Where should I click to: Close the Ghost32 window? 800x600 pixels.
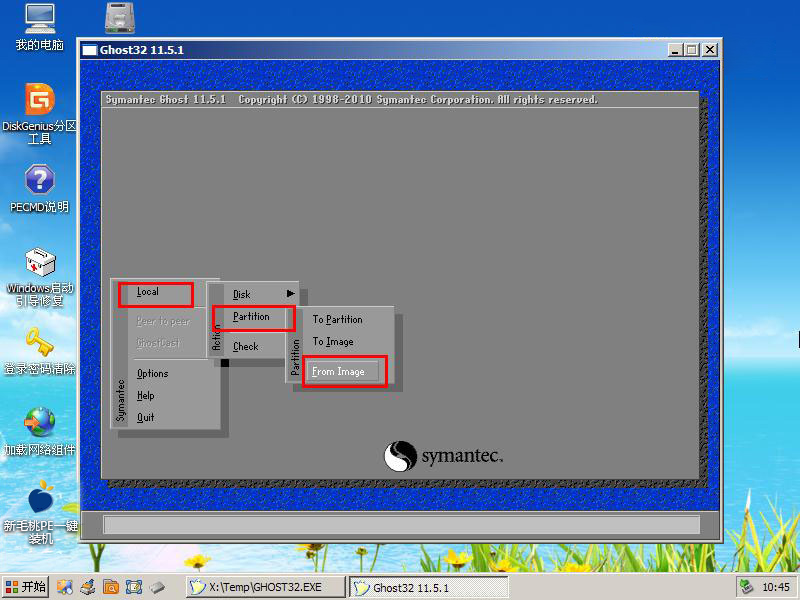click(710, 50)
